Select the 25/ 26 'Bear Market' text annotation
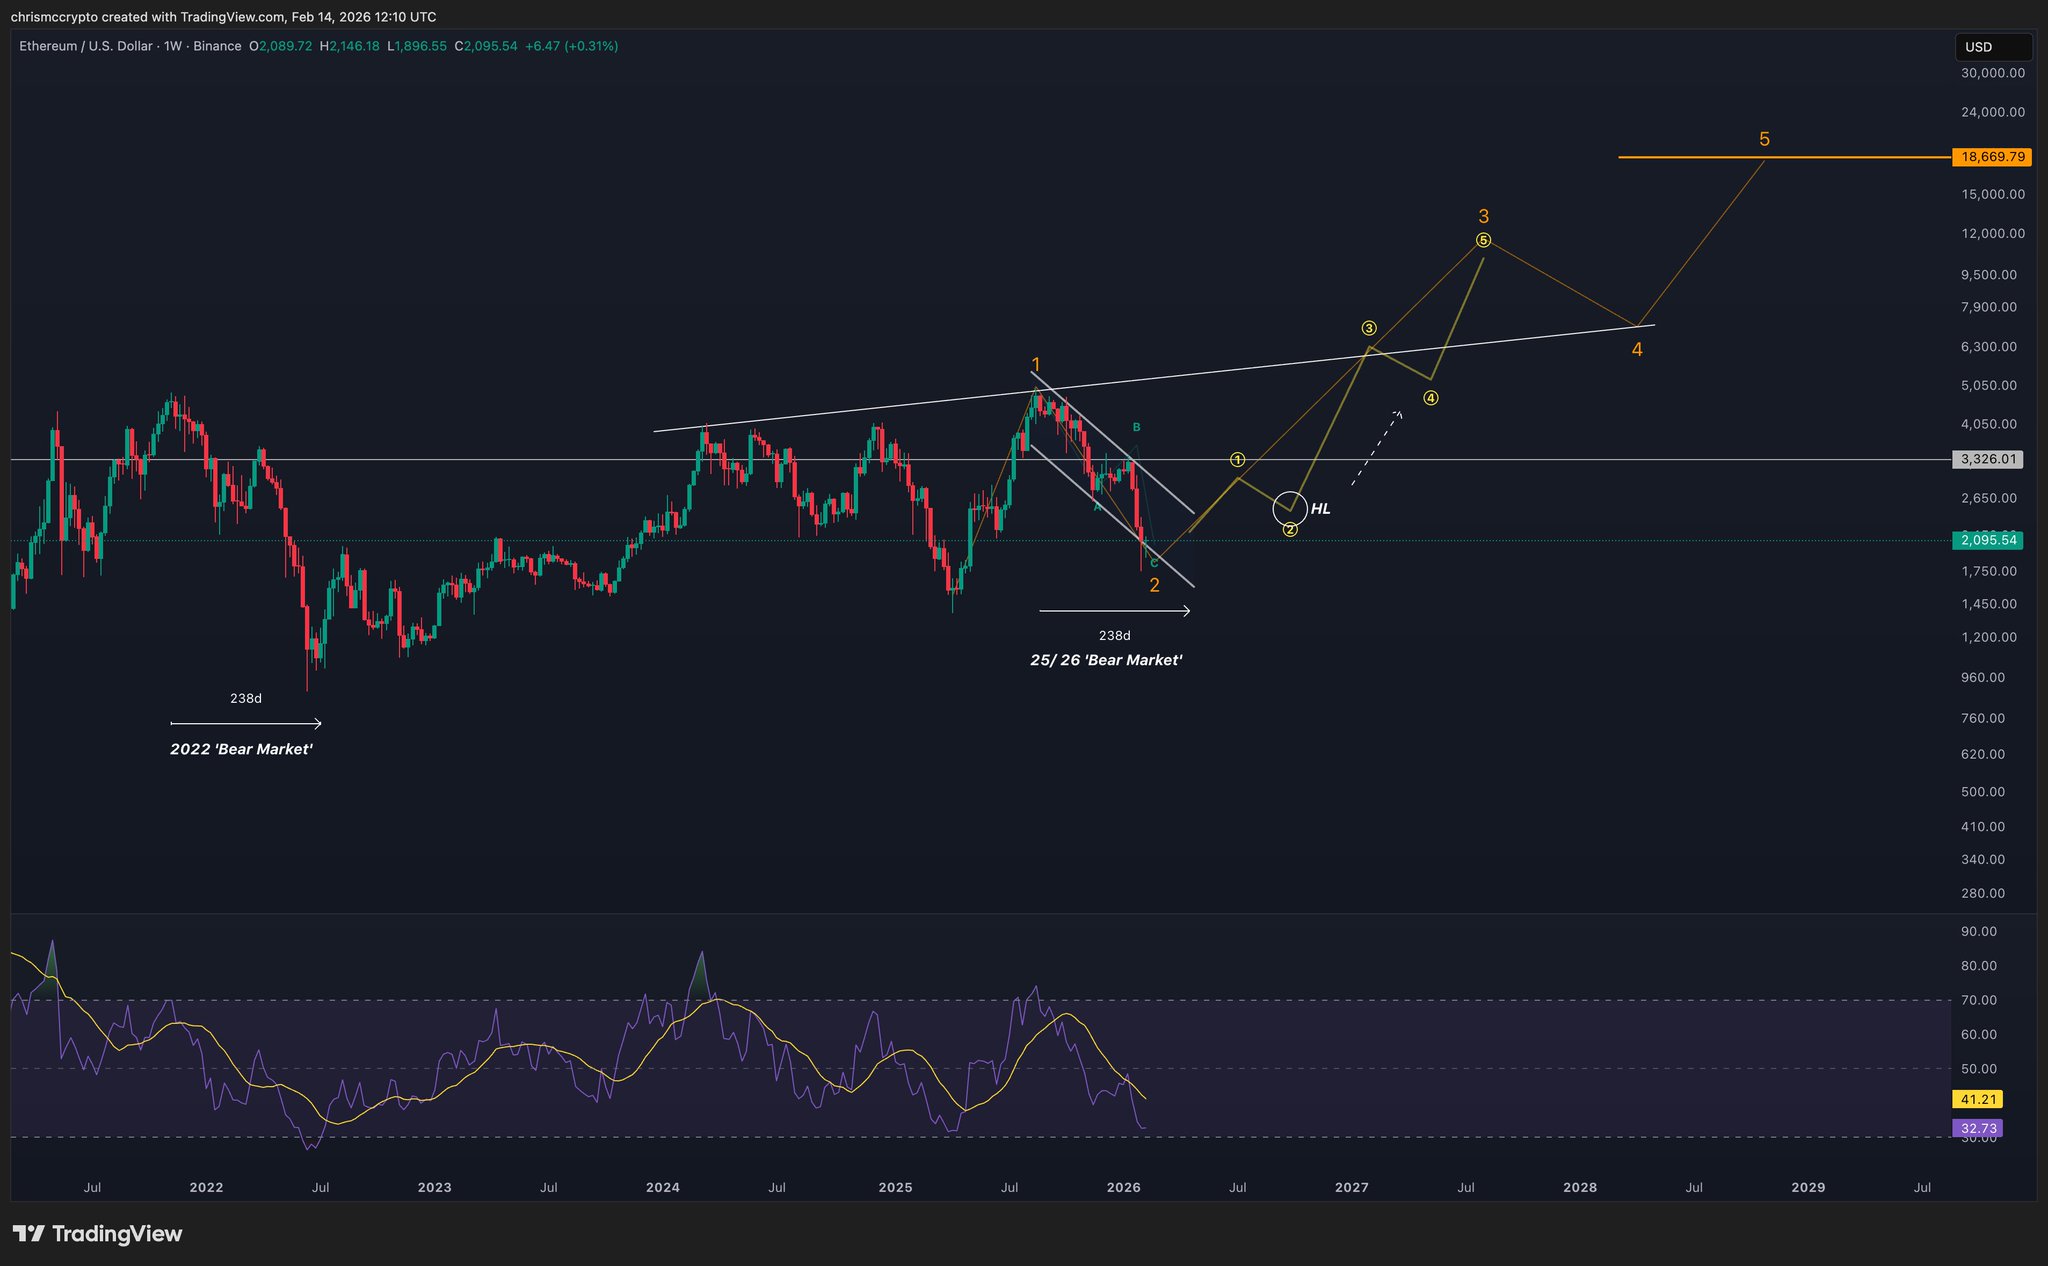 click(x=1106, y=660)
